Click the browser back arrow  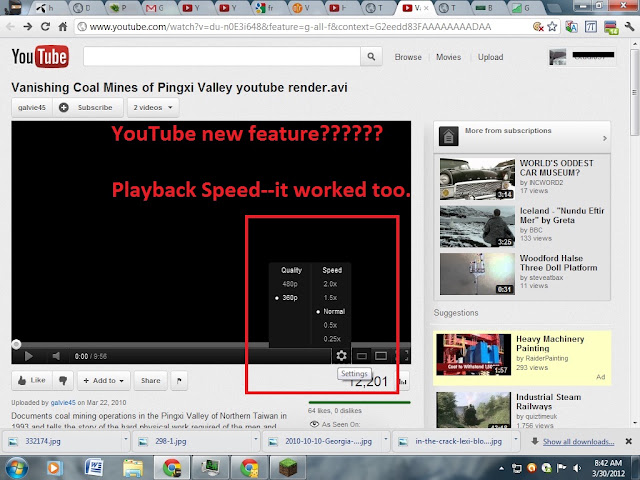10,27
